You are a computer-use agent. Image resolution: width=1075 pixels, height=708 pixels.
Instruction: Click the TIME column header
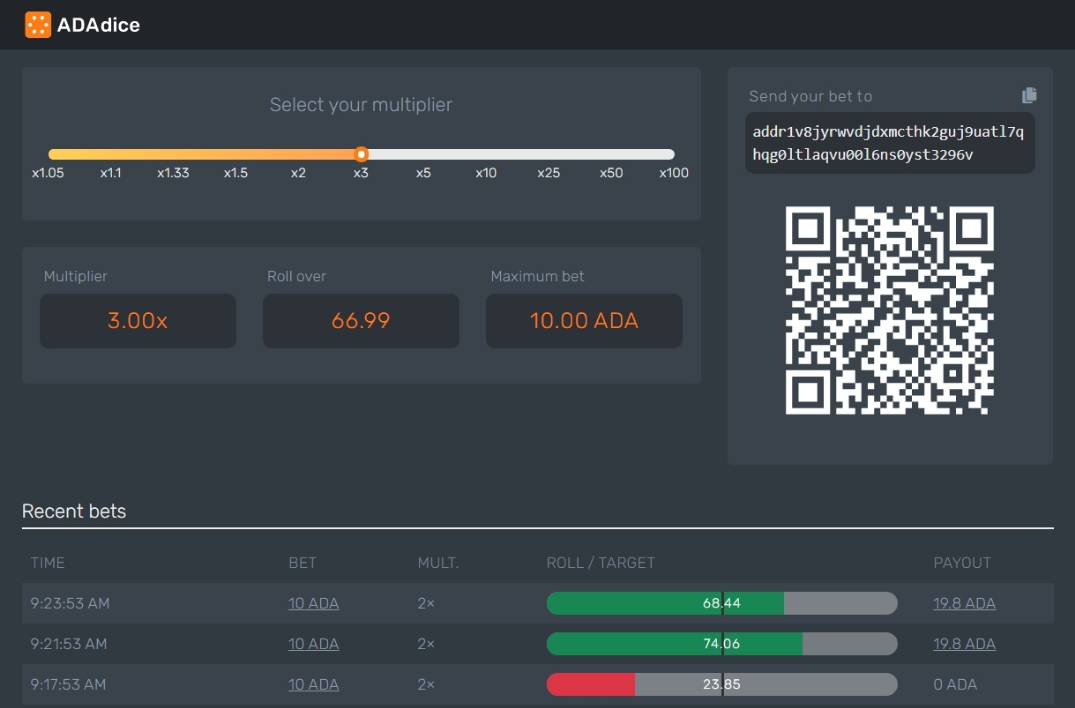click(47, 563)
